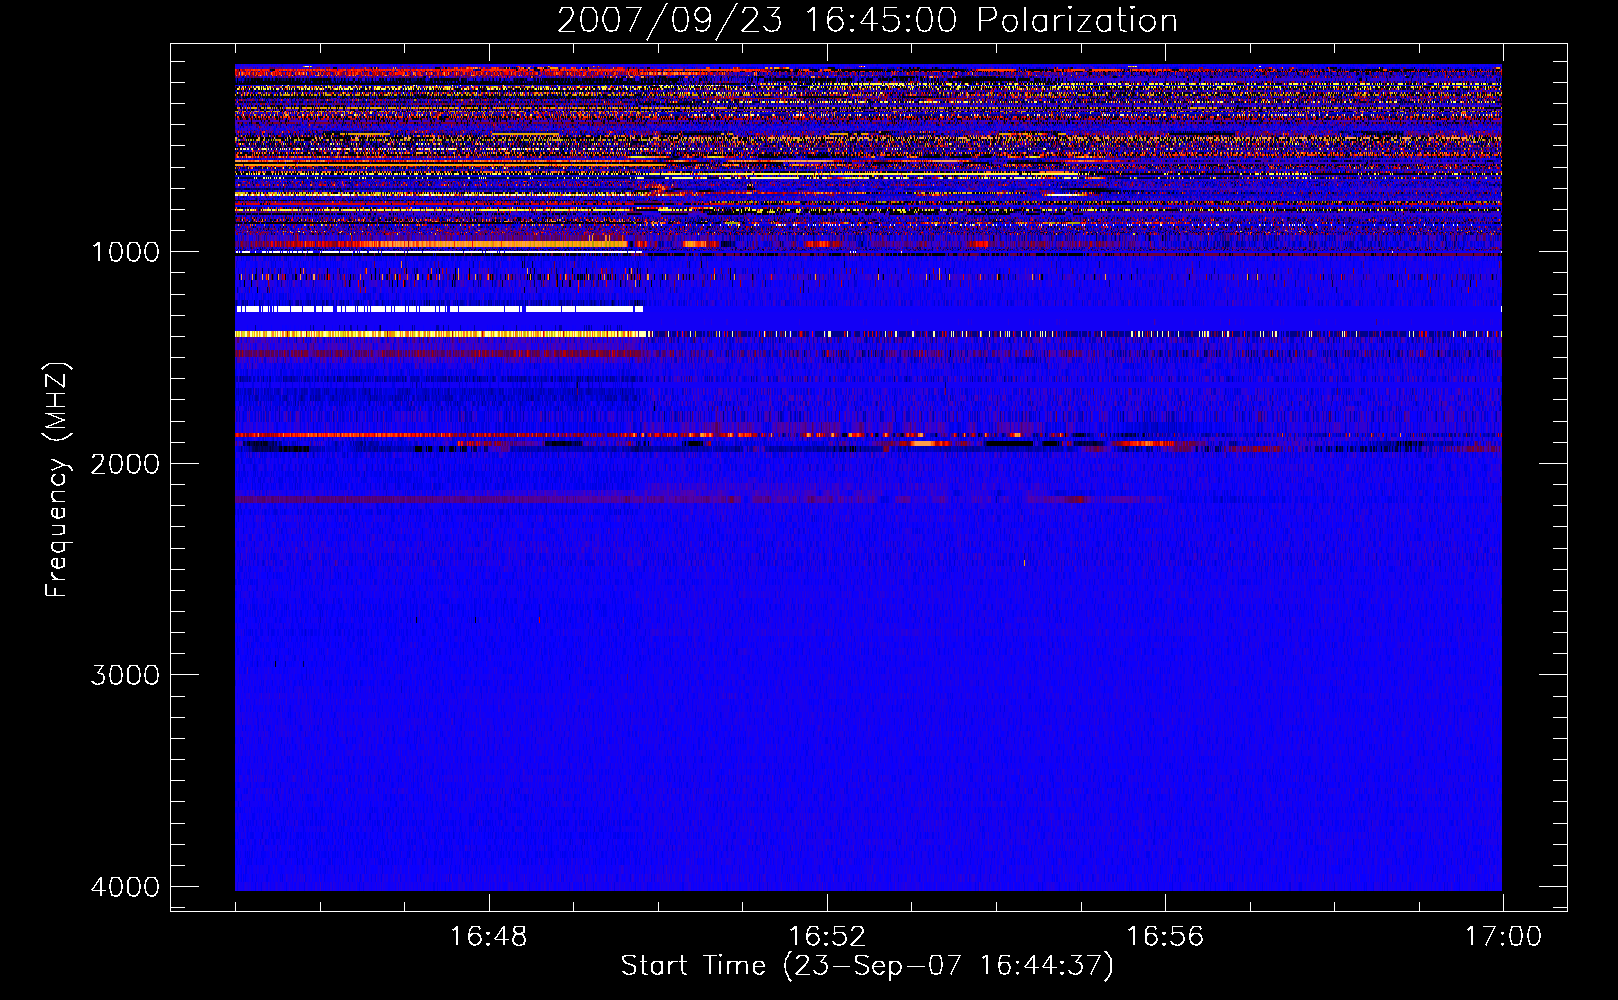Click the plot title '2007/09/23 16:45:00 Polarization'
Viewport: 1618px width, 1000px height.
click(x=867, y=20)
